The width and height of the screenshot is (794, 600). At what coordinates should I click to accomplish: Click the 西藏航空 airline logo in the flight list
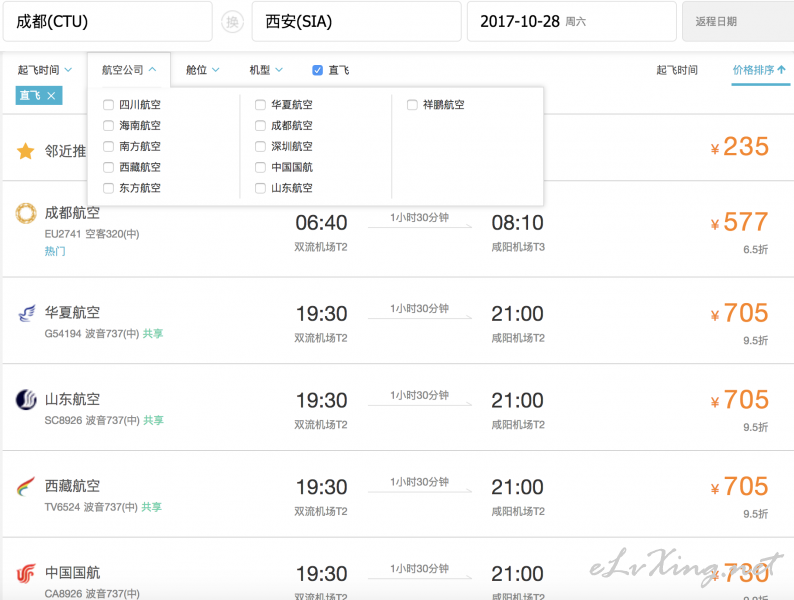26,486
